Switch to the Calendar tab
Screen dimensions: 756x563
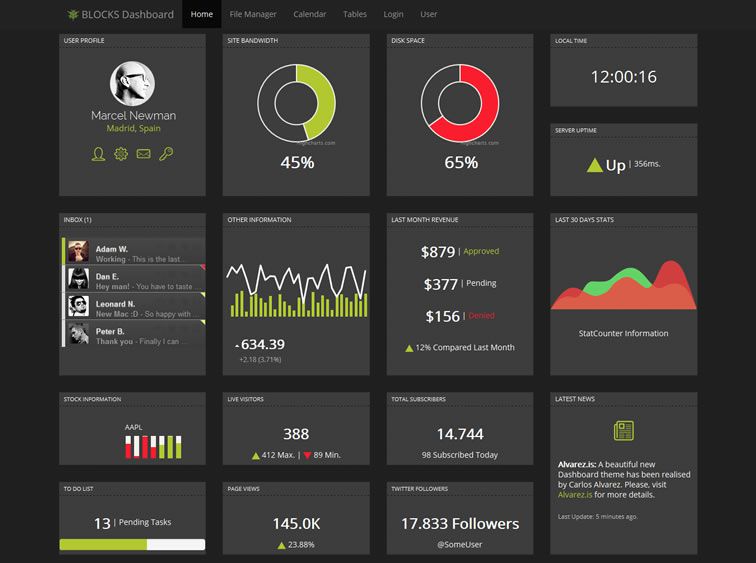tap(309, 15)
